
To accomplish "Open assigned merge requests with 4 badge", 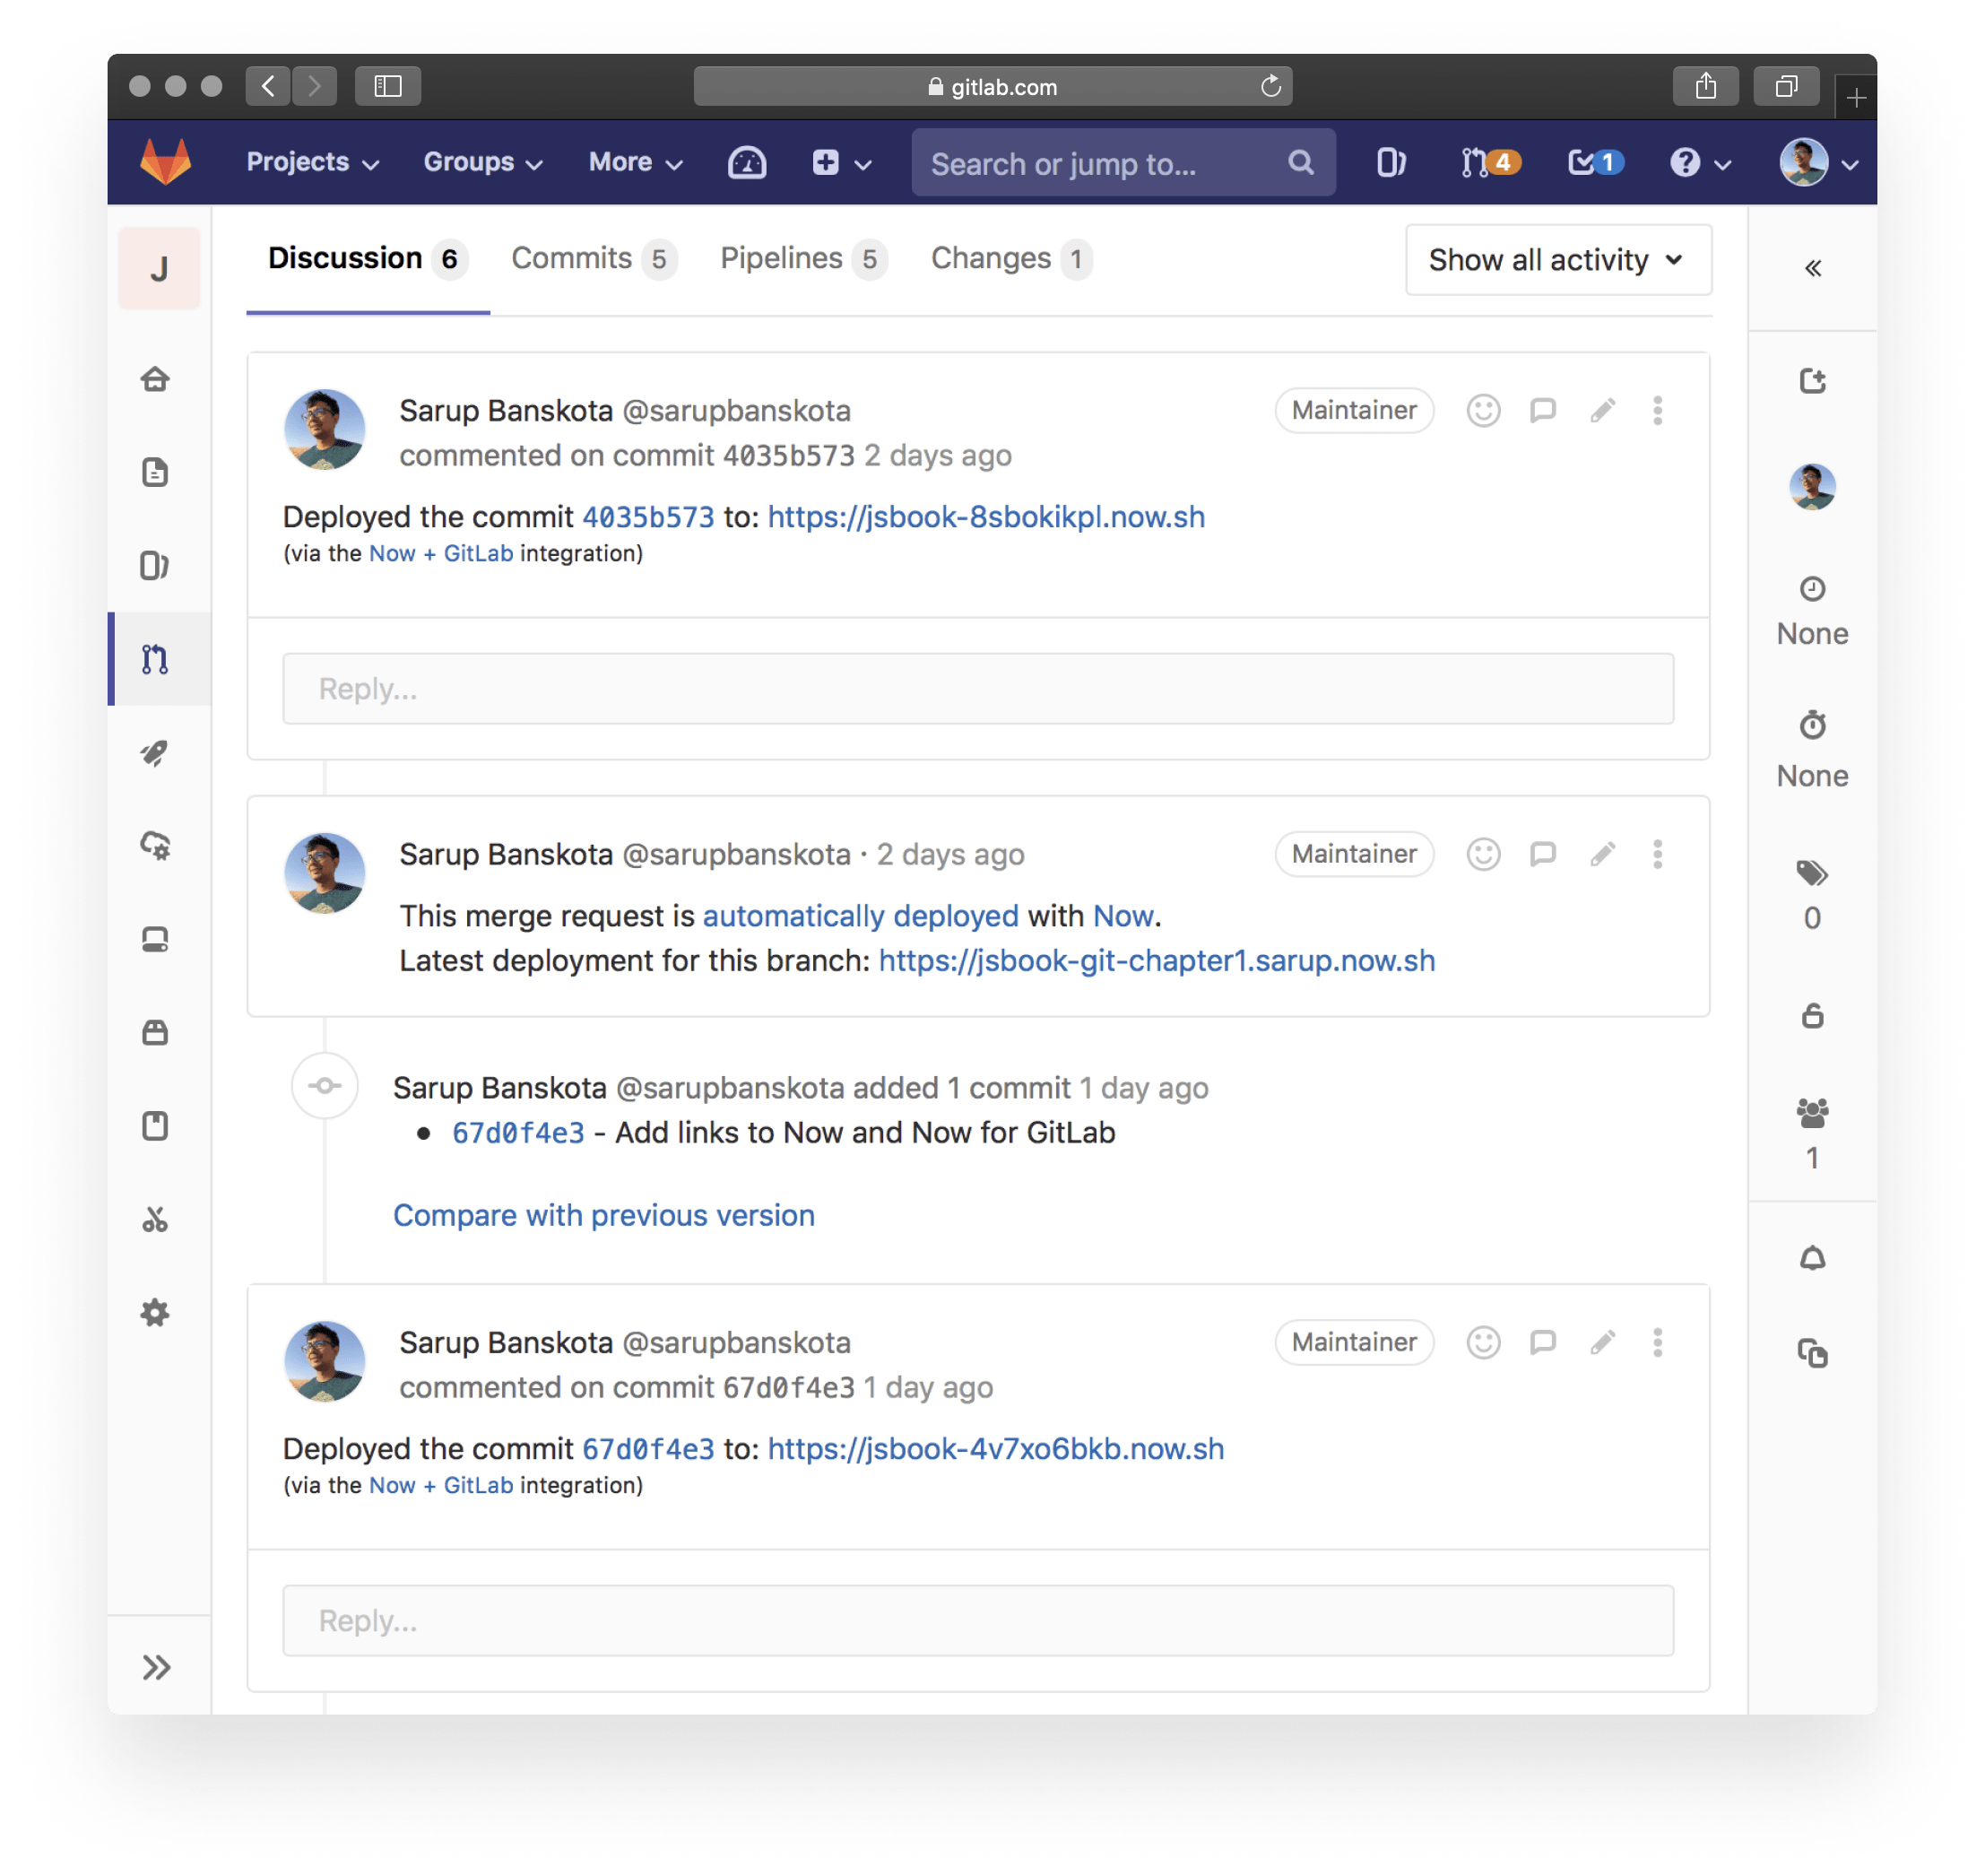I will point(1490,162).
